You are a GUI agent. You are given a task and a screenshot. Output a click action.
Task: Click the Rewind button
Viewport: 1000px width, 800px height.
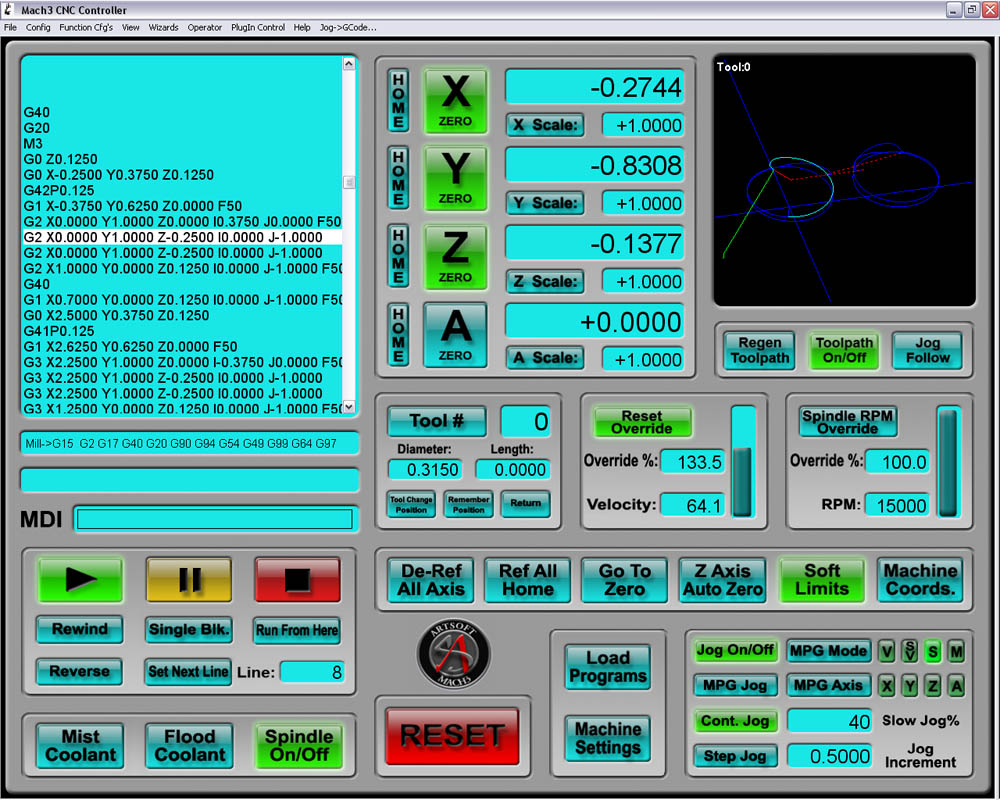[80, 630]
